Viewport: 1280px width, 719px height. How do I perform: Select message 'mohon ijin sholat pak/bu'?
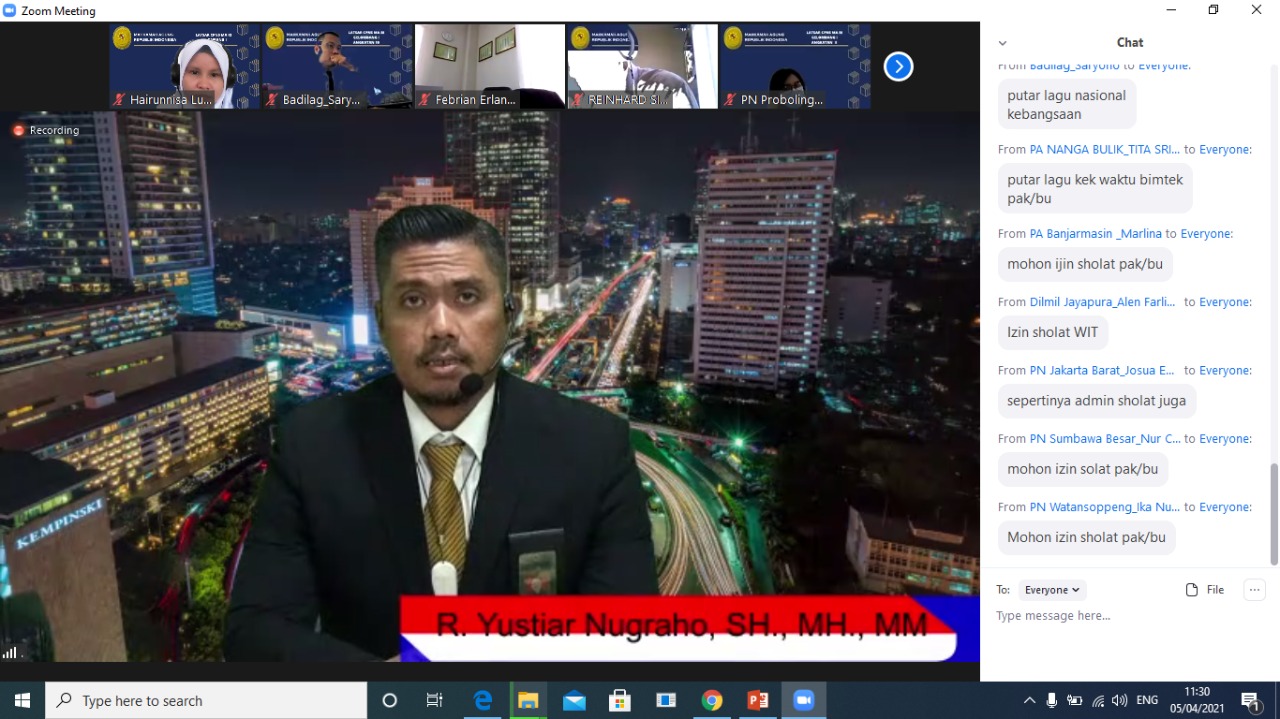[x=1085, y=264]
